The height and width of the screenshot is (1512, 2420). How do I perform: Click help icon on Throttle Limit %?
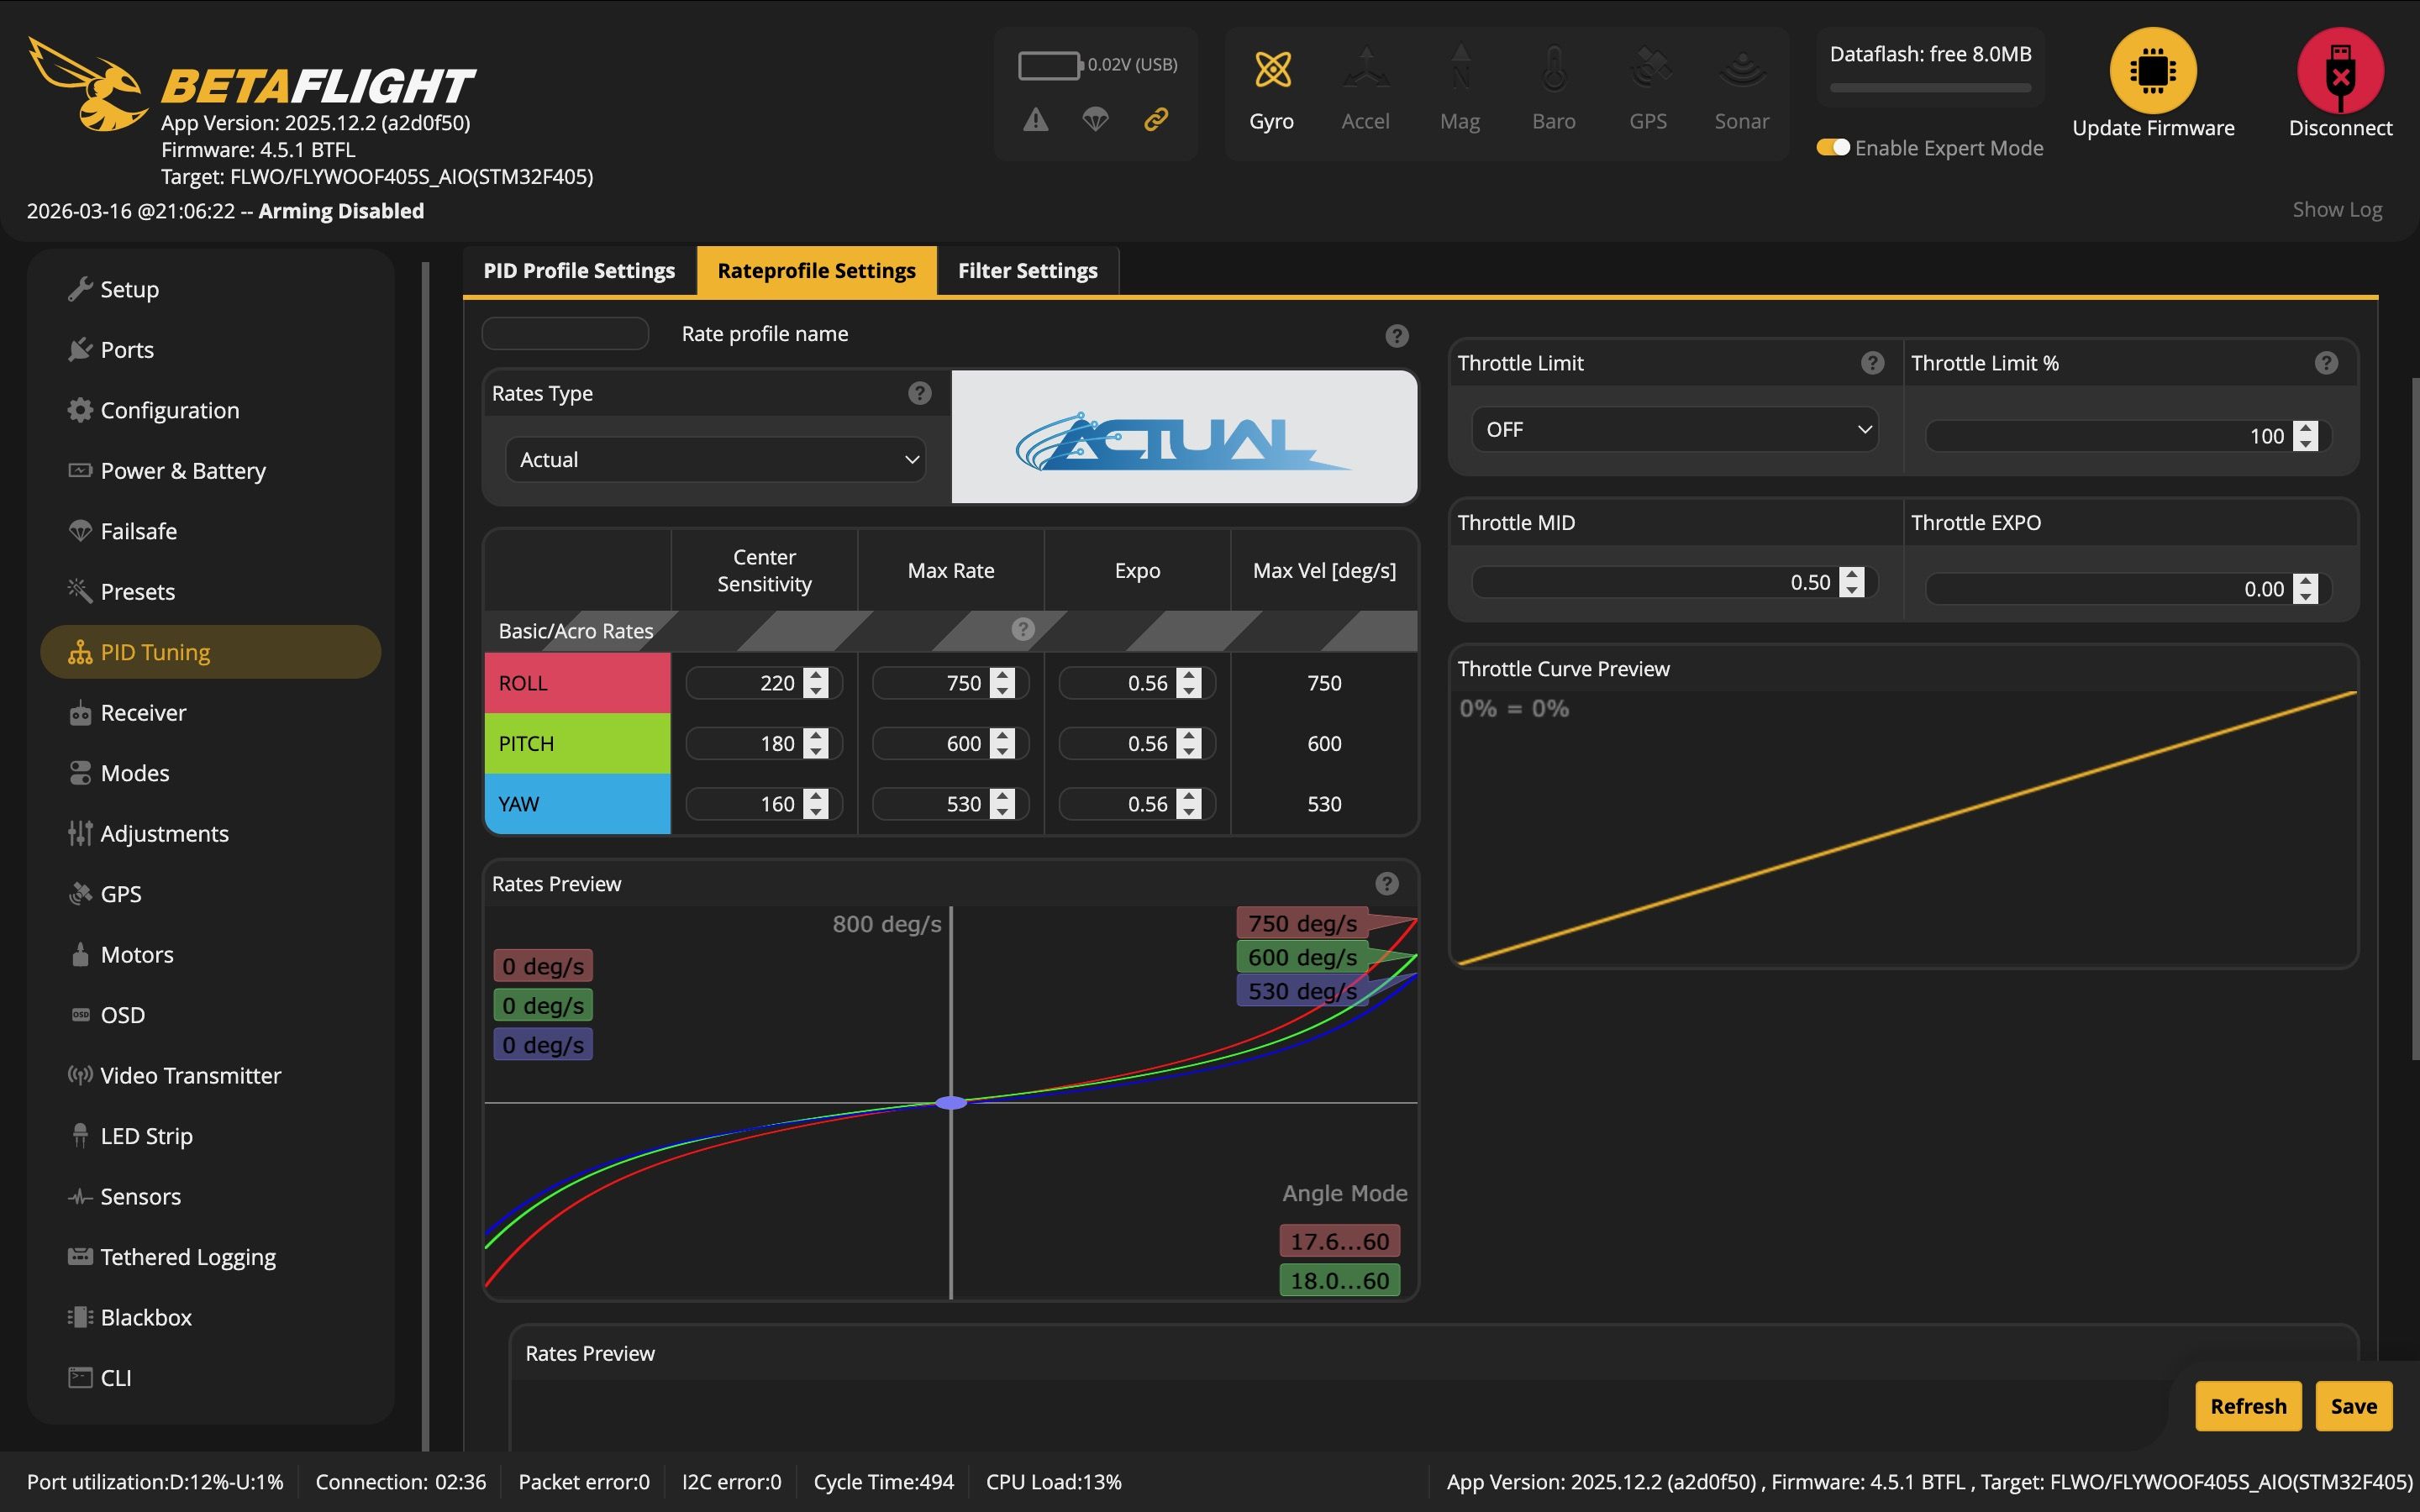click(x=2326, y=363)
